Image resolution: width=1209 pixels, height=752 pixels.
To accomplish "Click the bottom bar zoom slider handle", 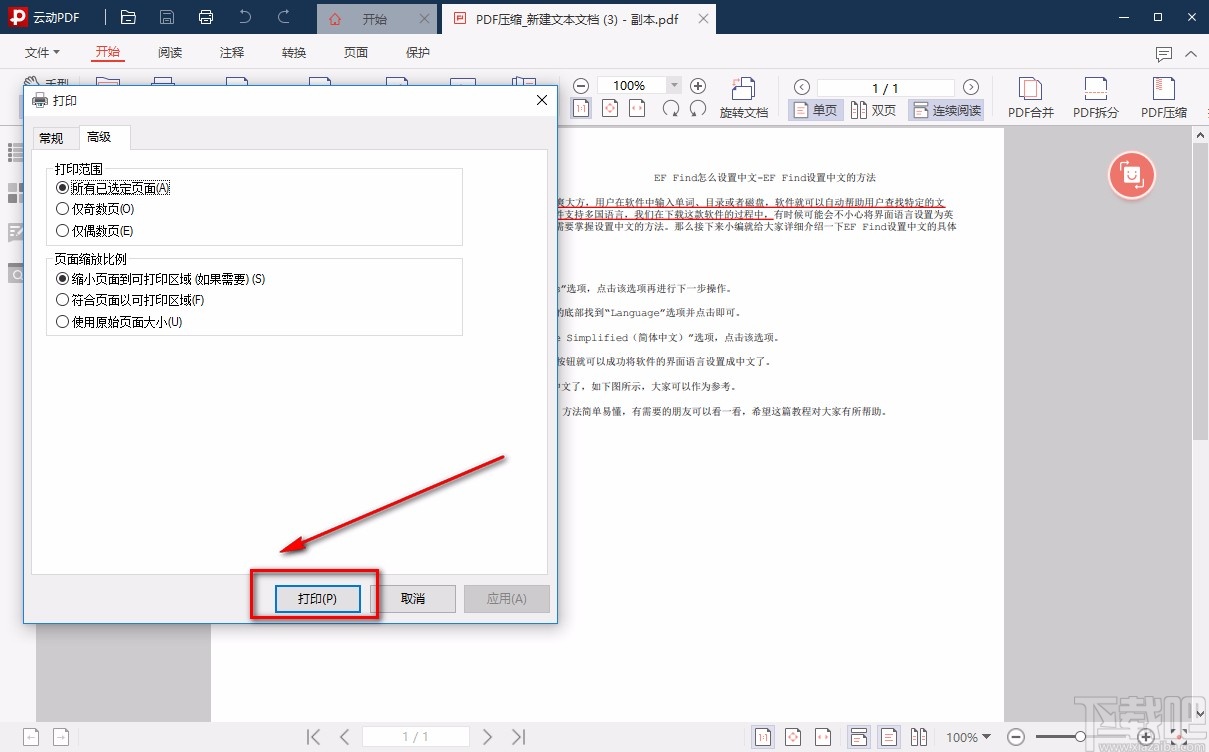I will click(x=1080, y=737).
